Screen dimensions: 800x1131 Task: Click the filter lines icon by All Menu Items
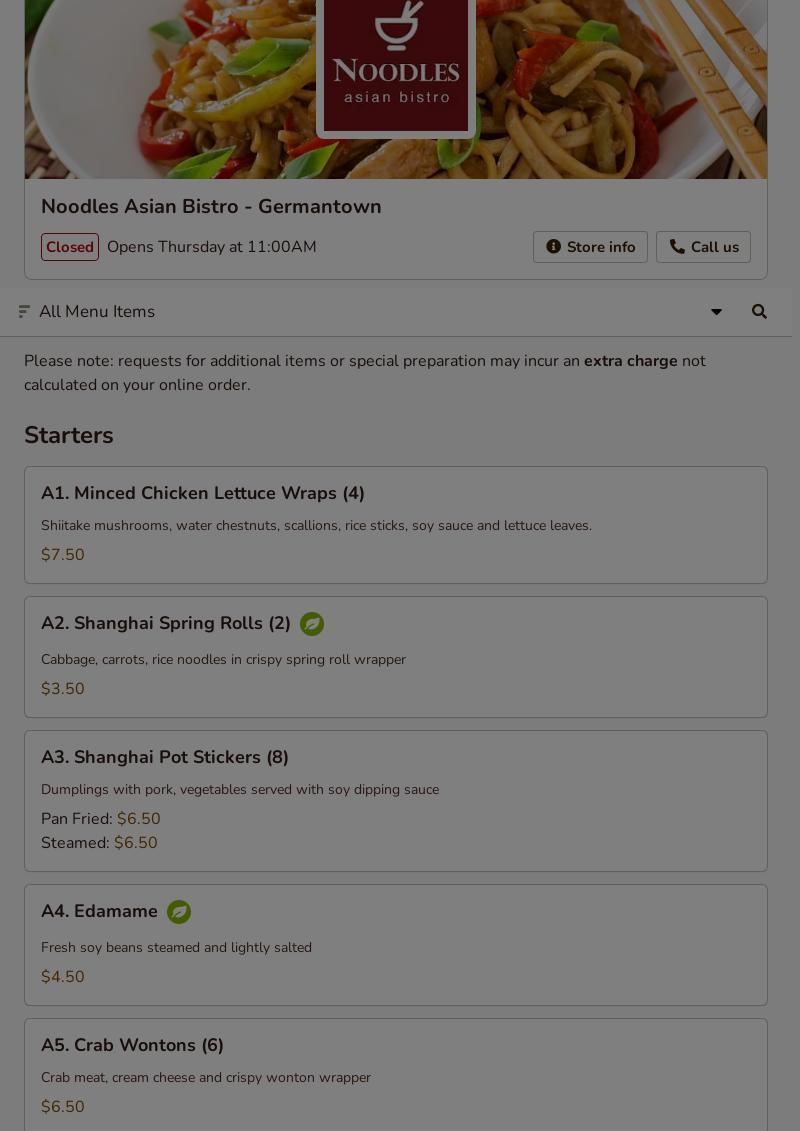point(24,312)
